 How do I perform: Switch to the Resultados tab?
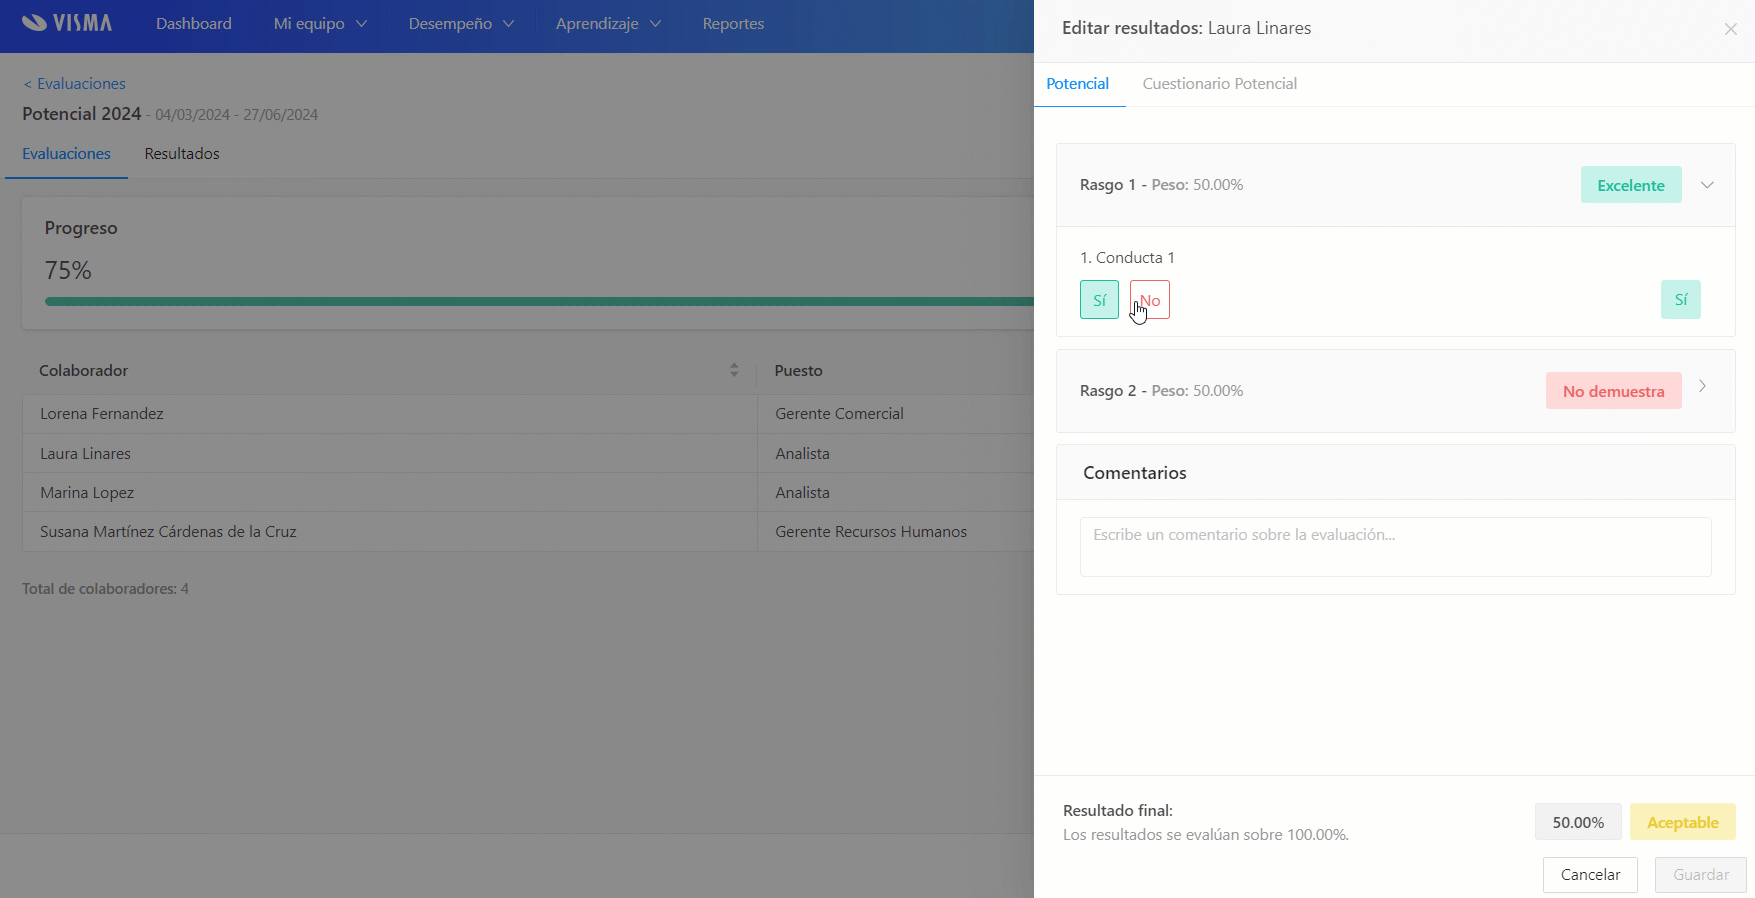[x=182, y=154]
